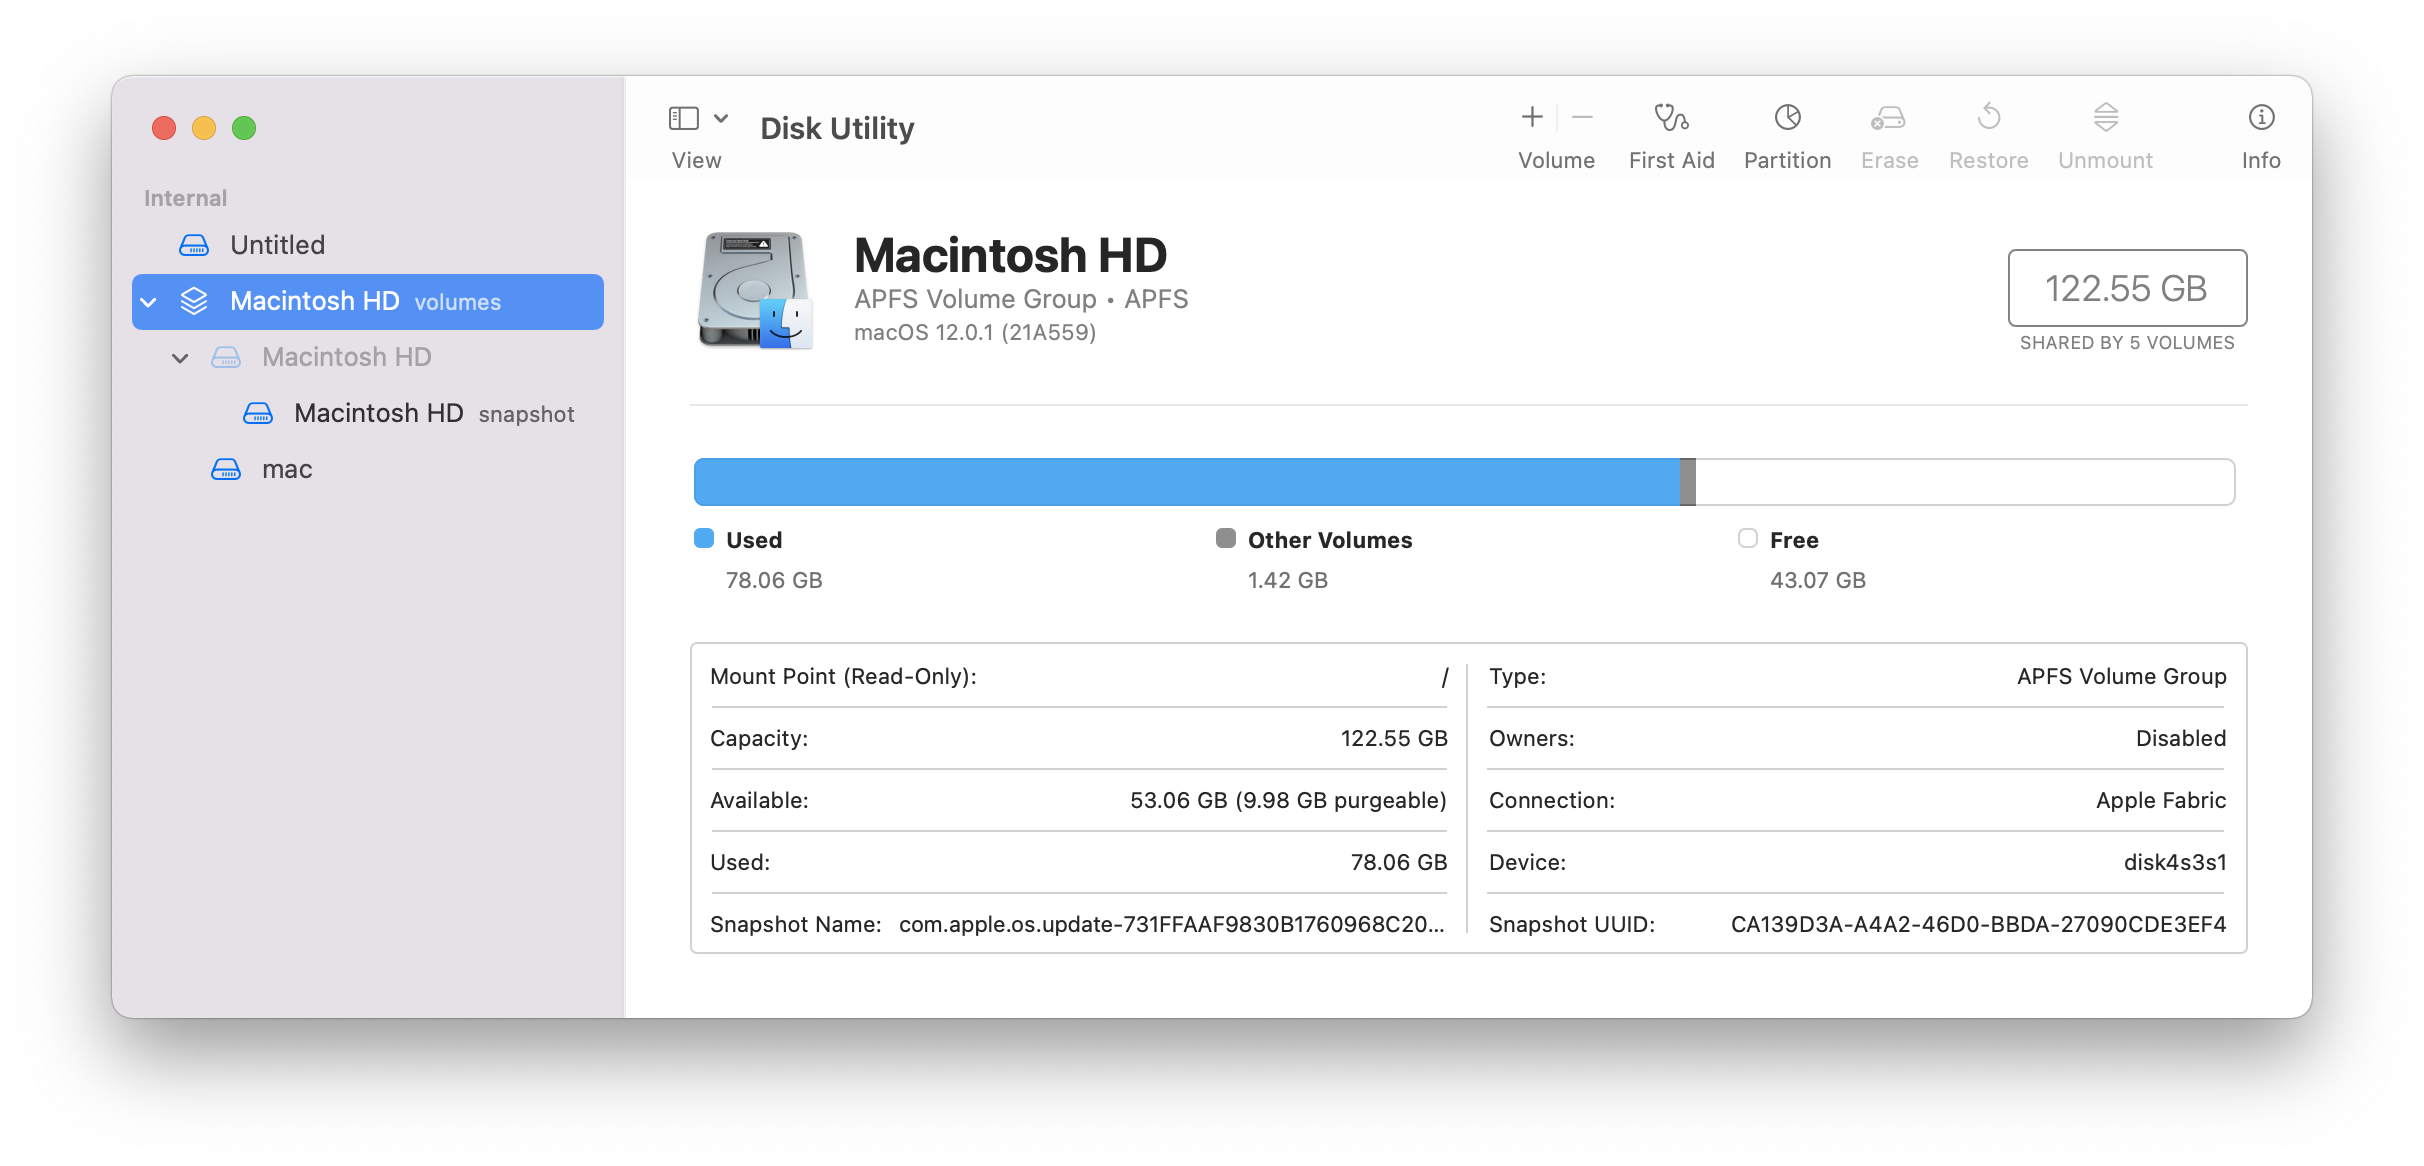Open the Partition pie chart tool
The image size is (2424, 1166).
pyautogui.click(x=1787, y=118)
